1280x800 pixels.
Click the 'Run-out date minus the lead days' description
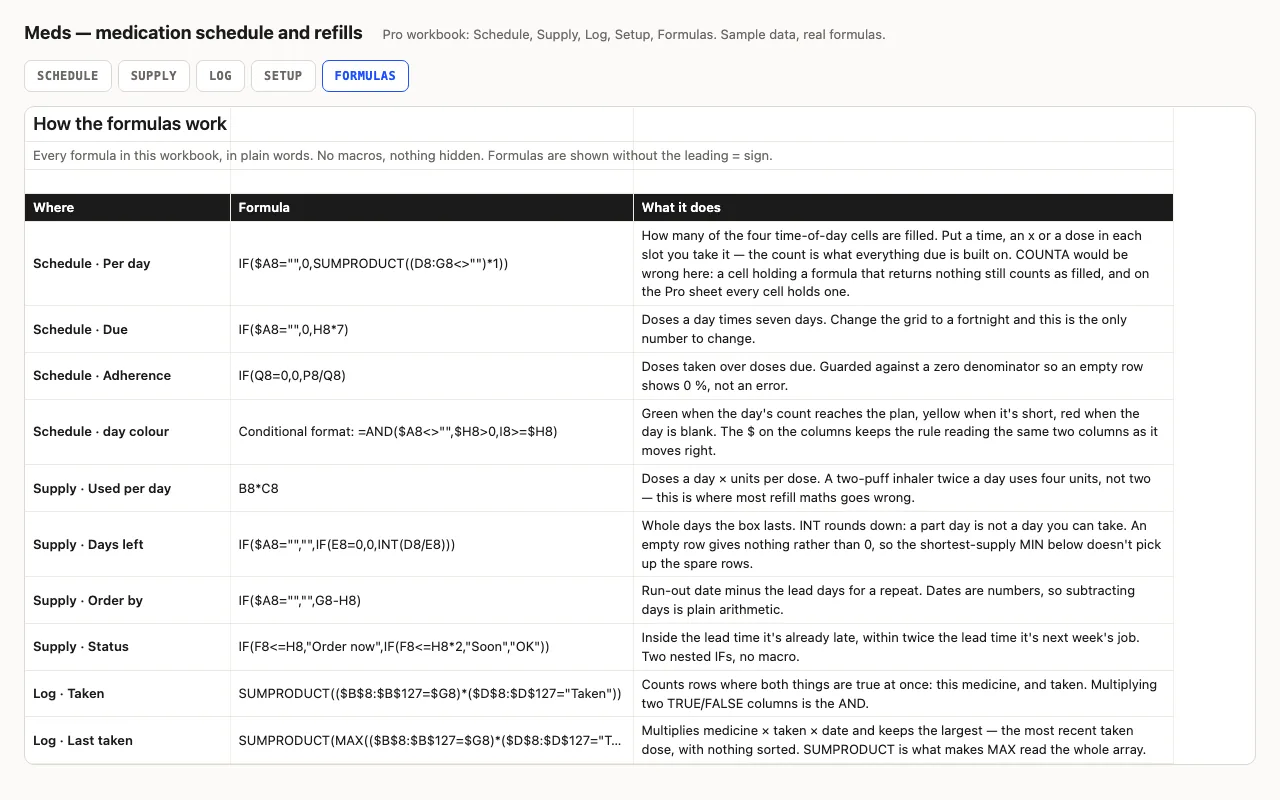(x=903, y=600)
